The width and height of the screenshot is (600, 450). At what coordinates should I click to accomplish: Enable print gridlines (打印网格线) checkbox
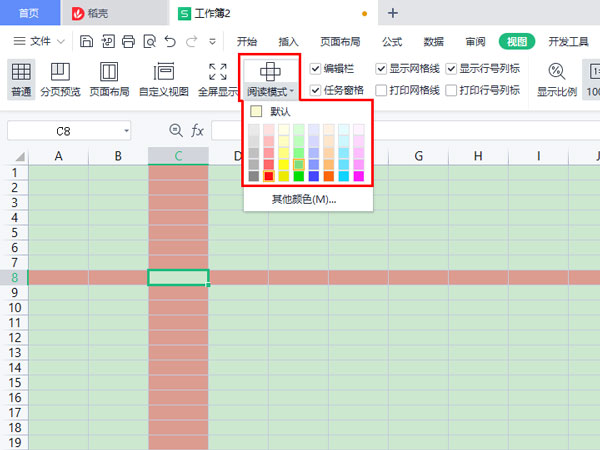point(381,90)
